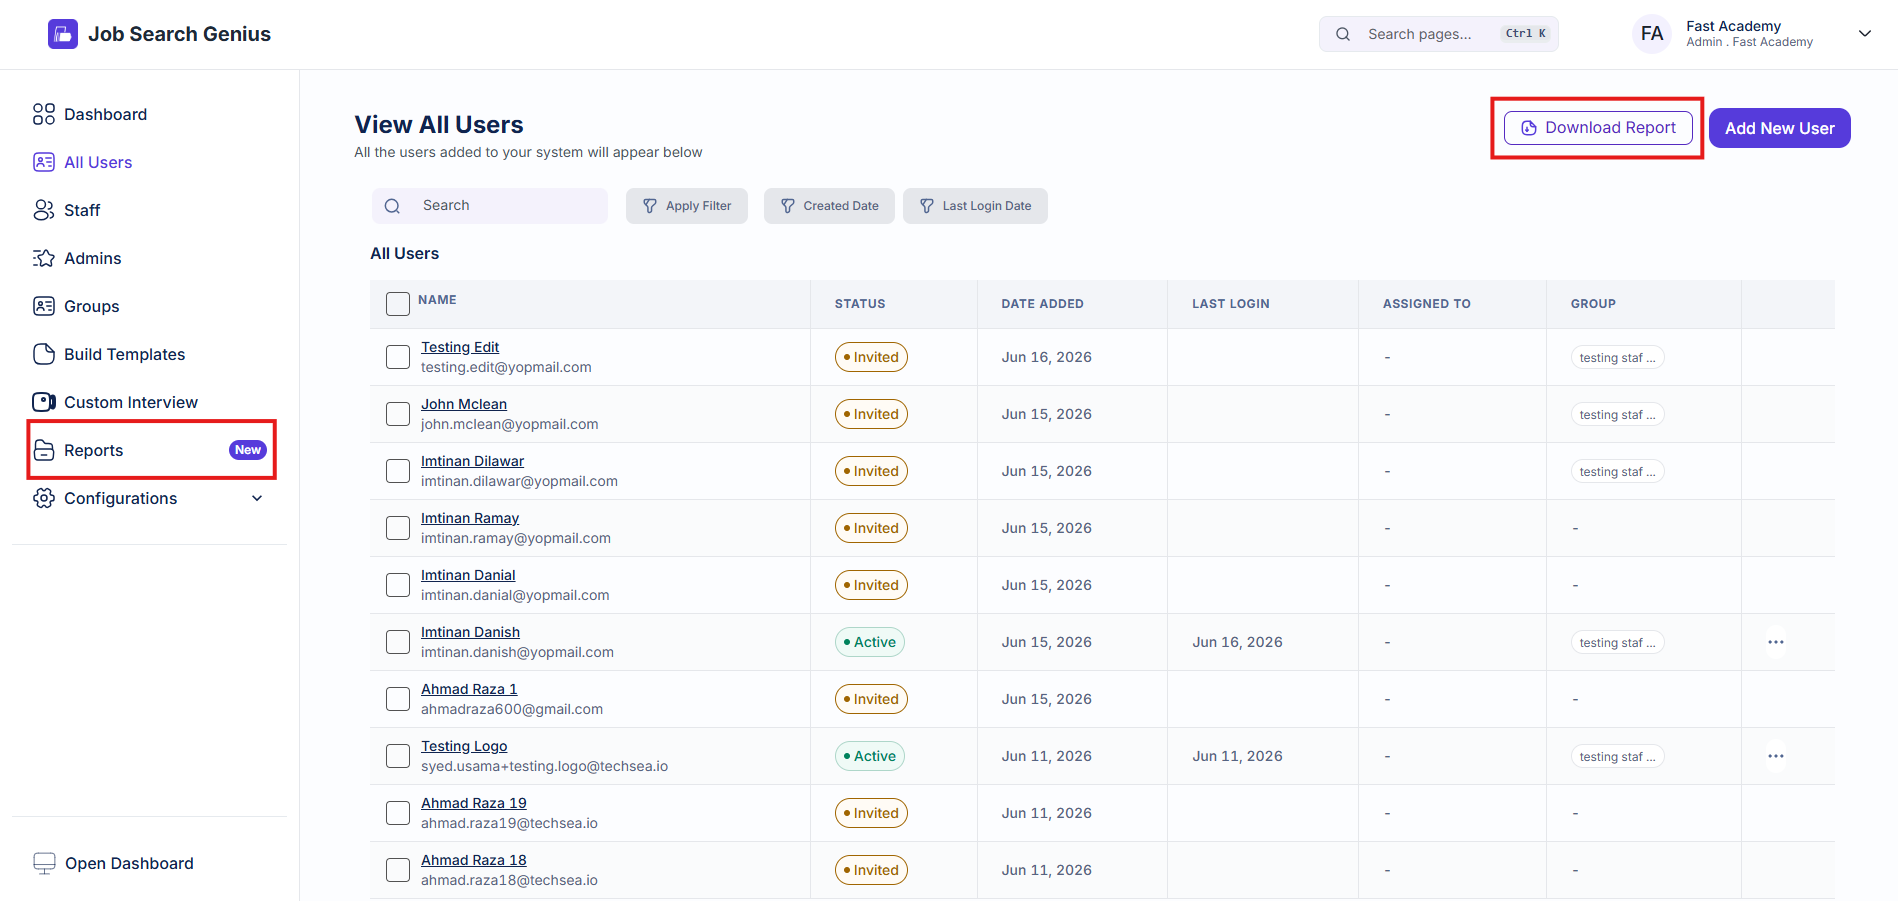
Task: Click the funnel icon on Last Login Date
Action: point(927,206)
